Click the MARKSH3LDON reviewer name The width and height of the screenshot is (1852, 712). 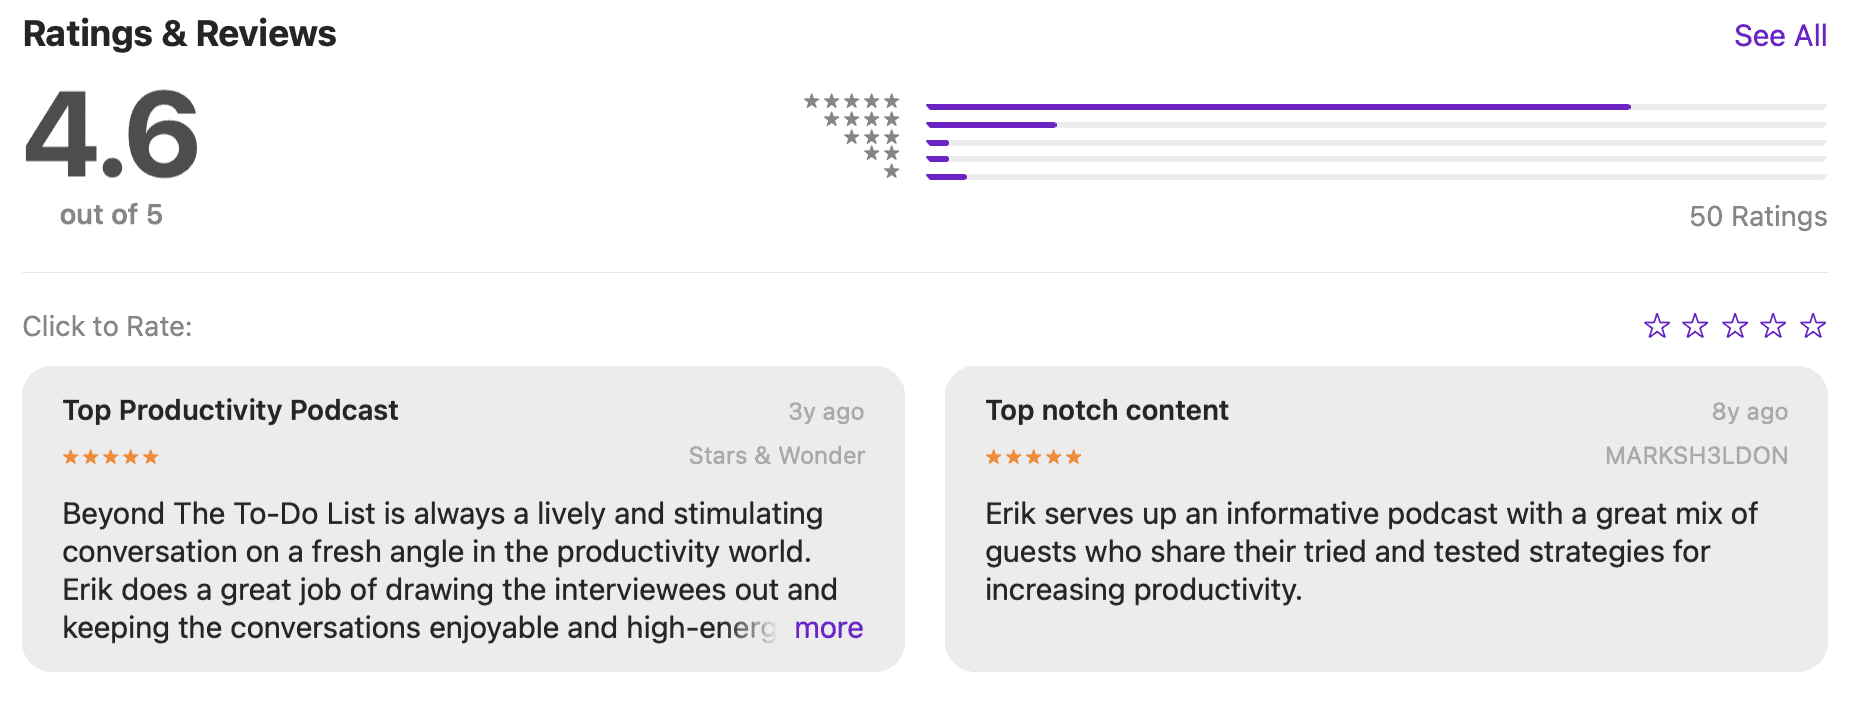[1696, 456]
